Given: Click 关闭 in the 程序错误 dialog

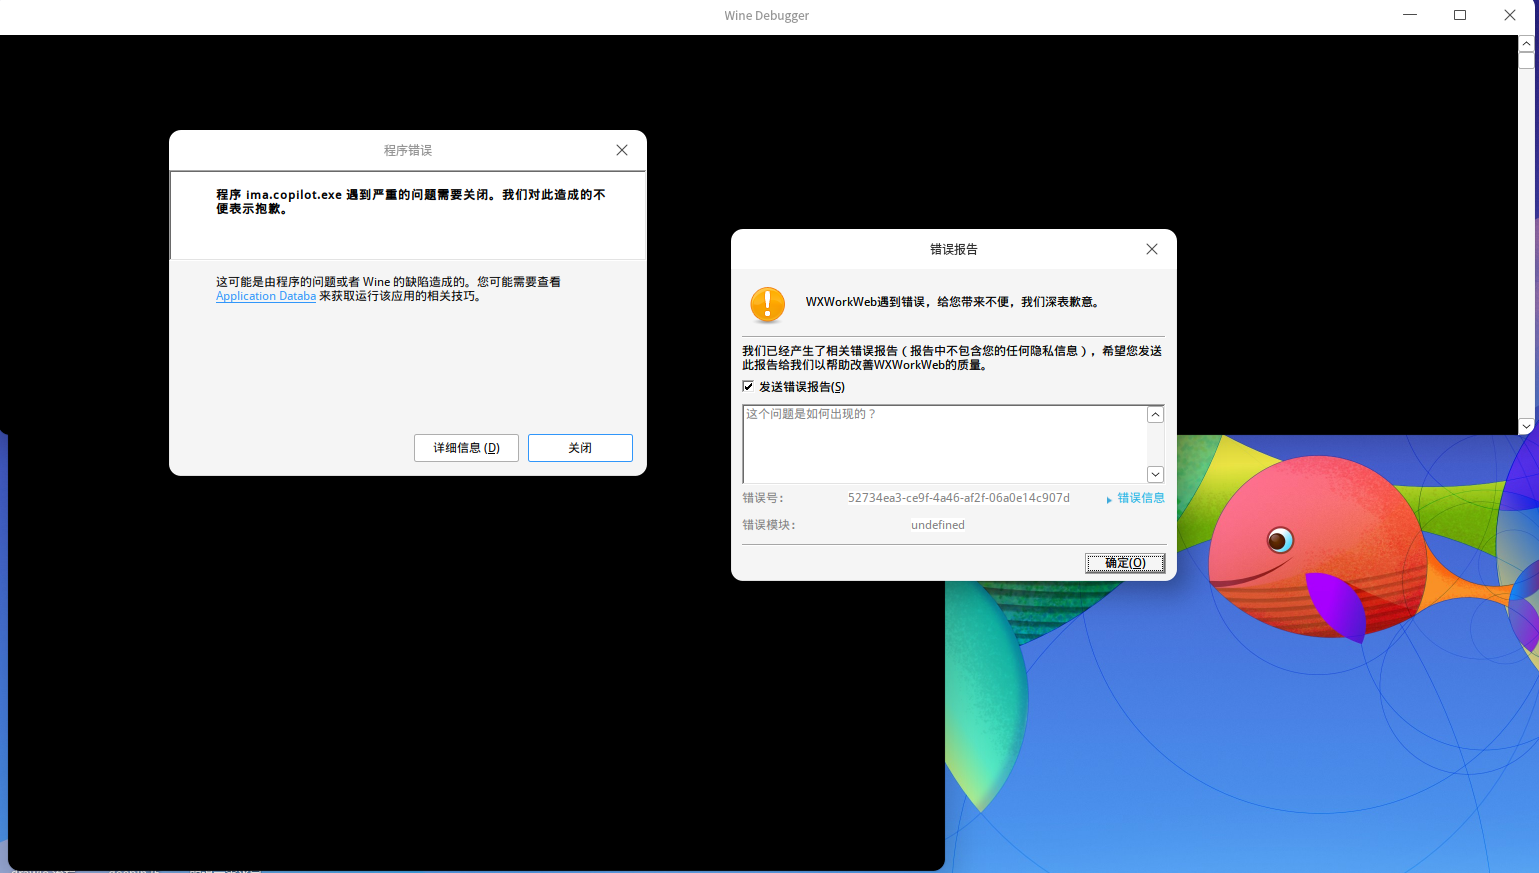Looking at the screenshot, I should [x=580, y=448].
